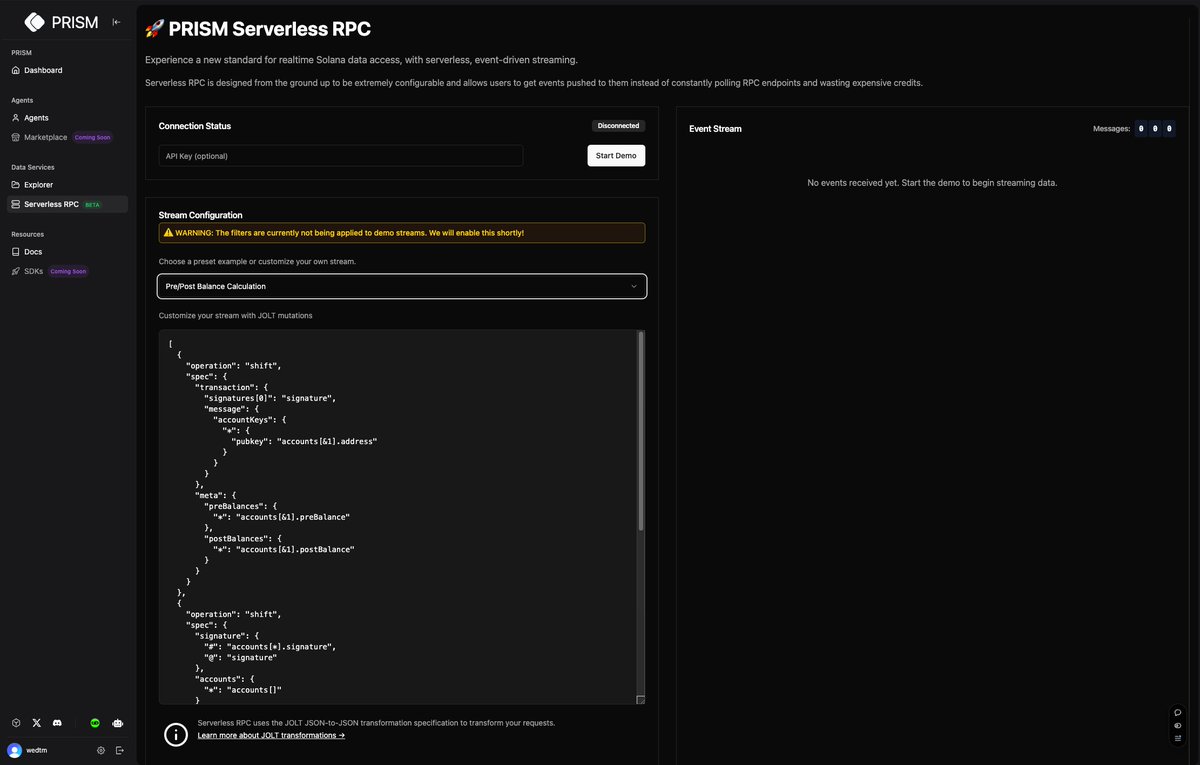The image size is (1200, 765).
Task: Click the white robot icon
Action: (x=118, y=722)
